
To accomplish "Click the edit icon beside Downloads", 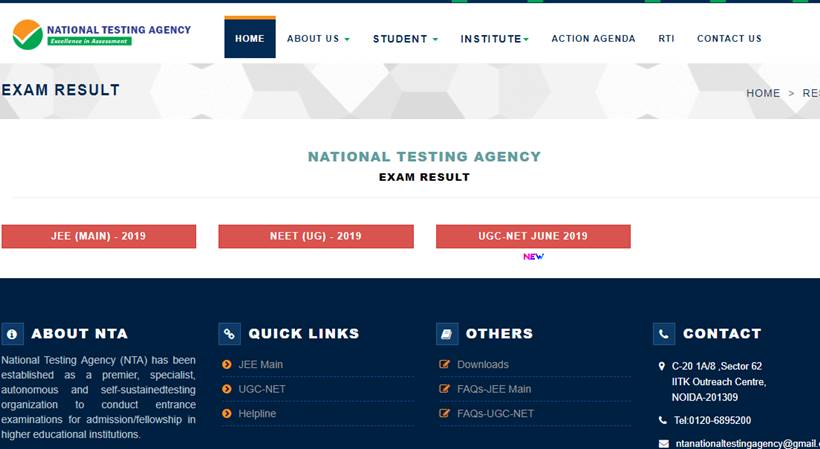I will (x=445, y=364).
